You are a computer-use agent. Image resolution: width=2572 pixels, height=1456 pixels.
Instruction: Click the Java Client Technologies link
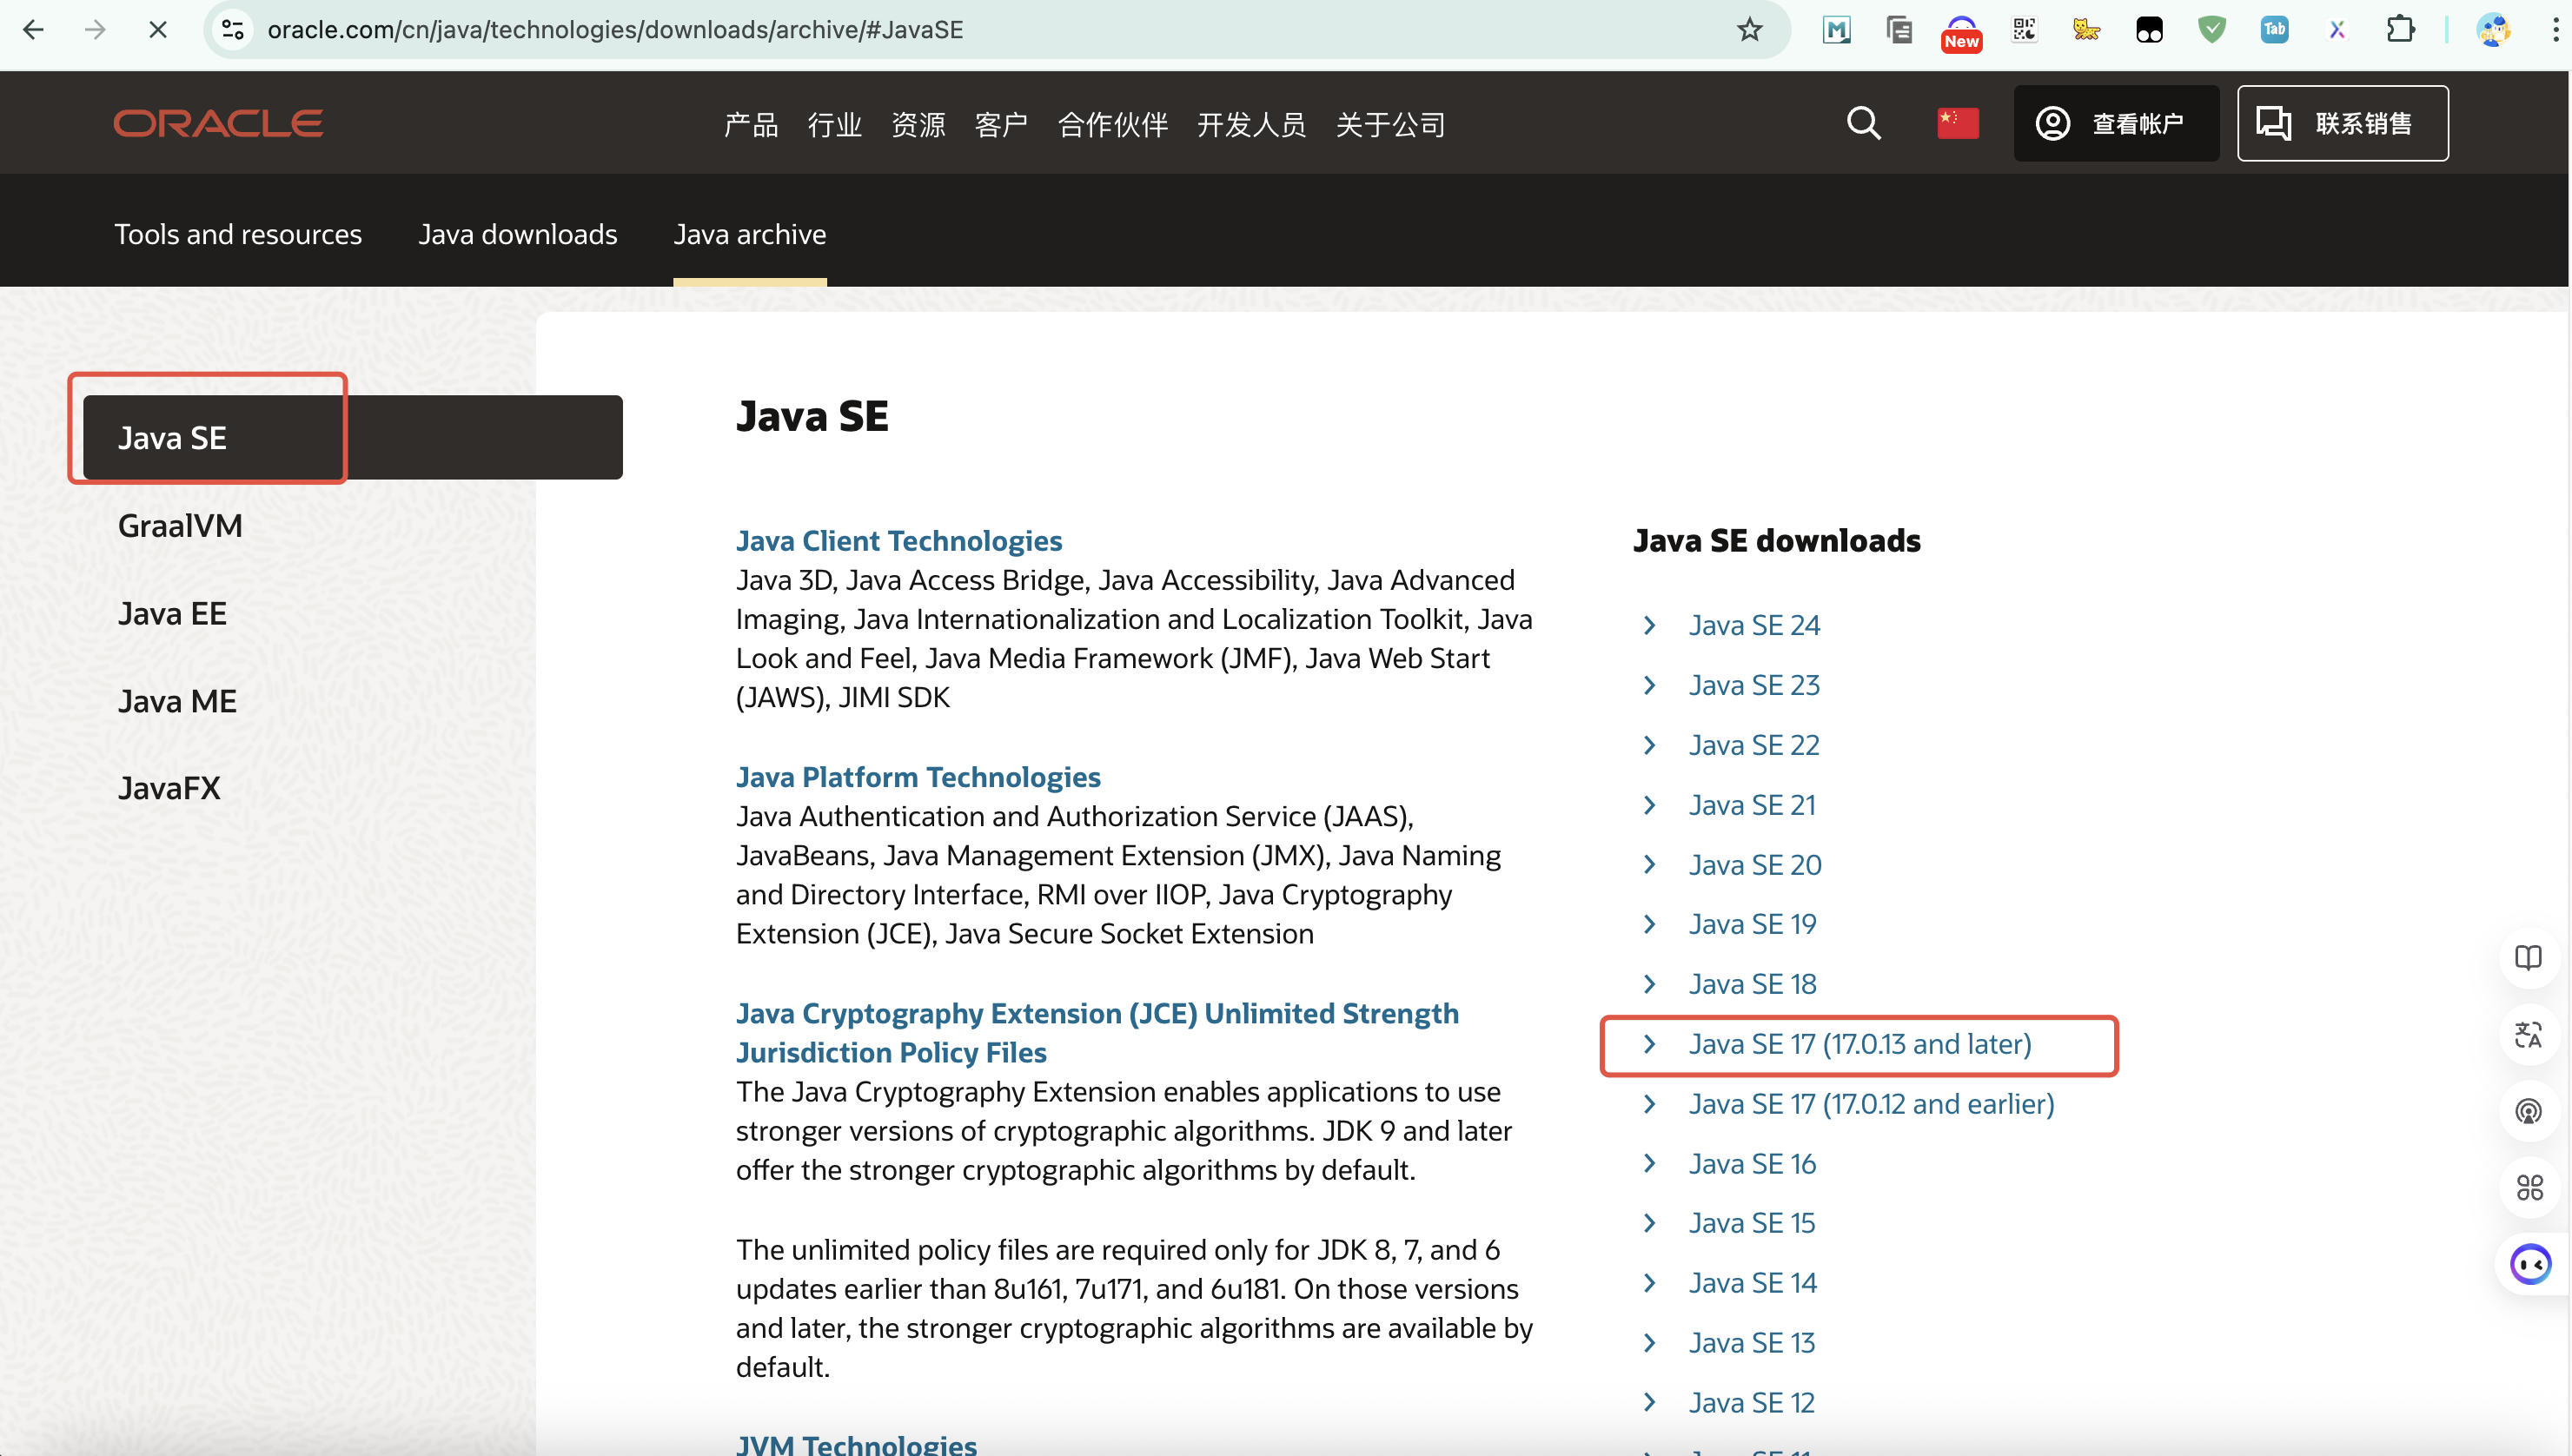point(898,540)
